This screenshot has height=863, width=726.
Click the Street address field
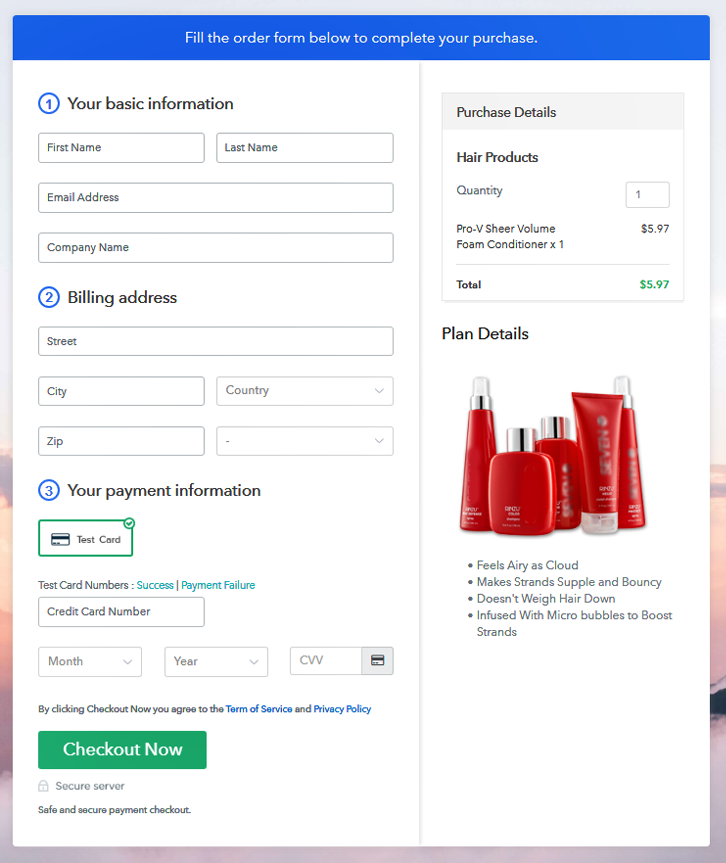point(215,342)
